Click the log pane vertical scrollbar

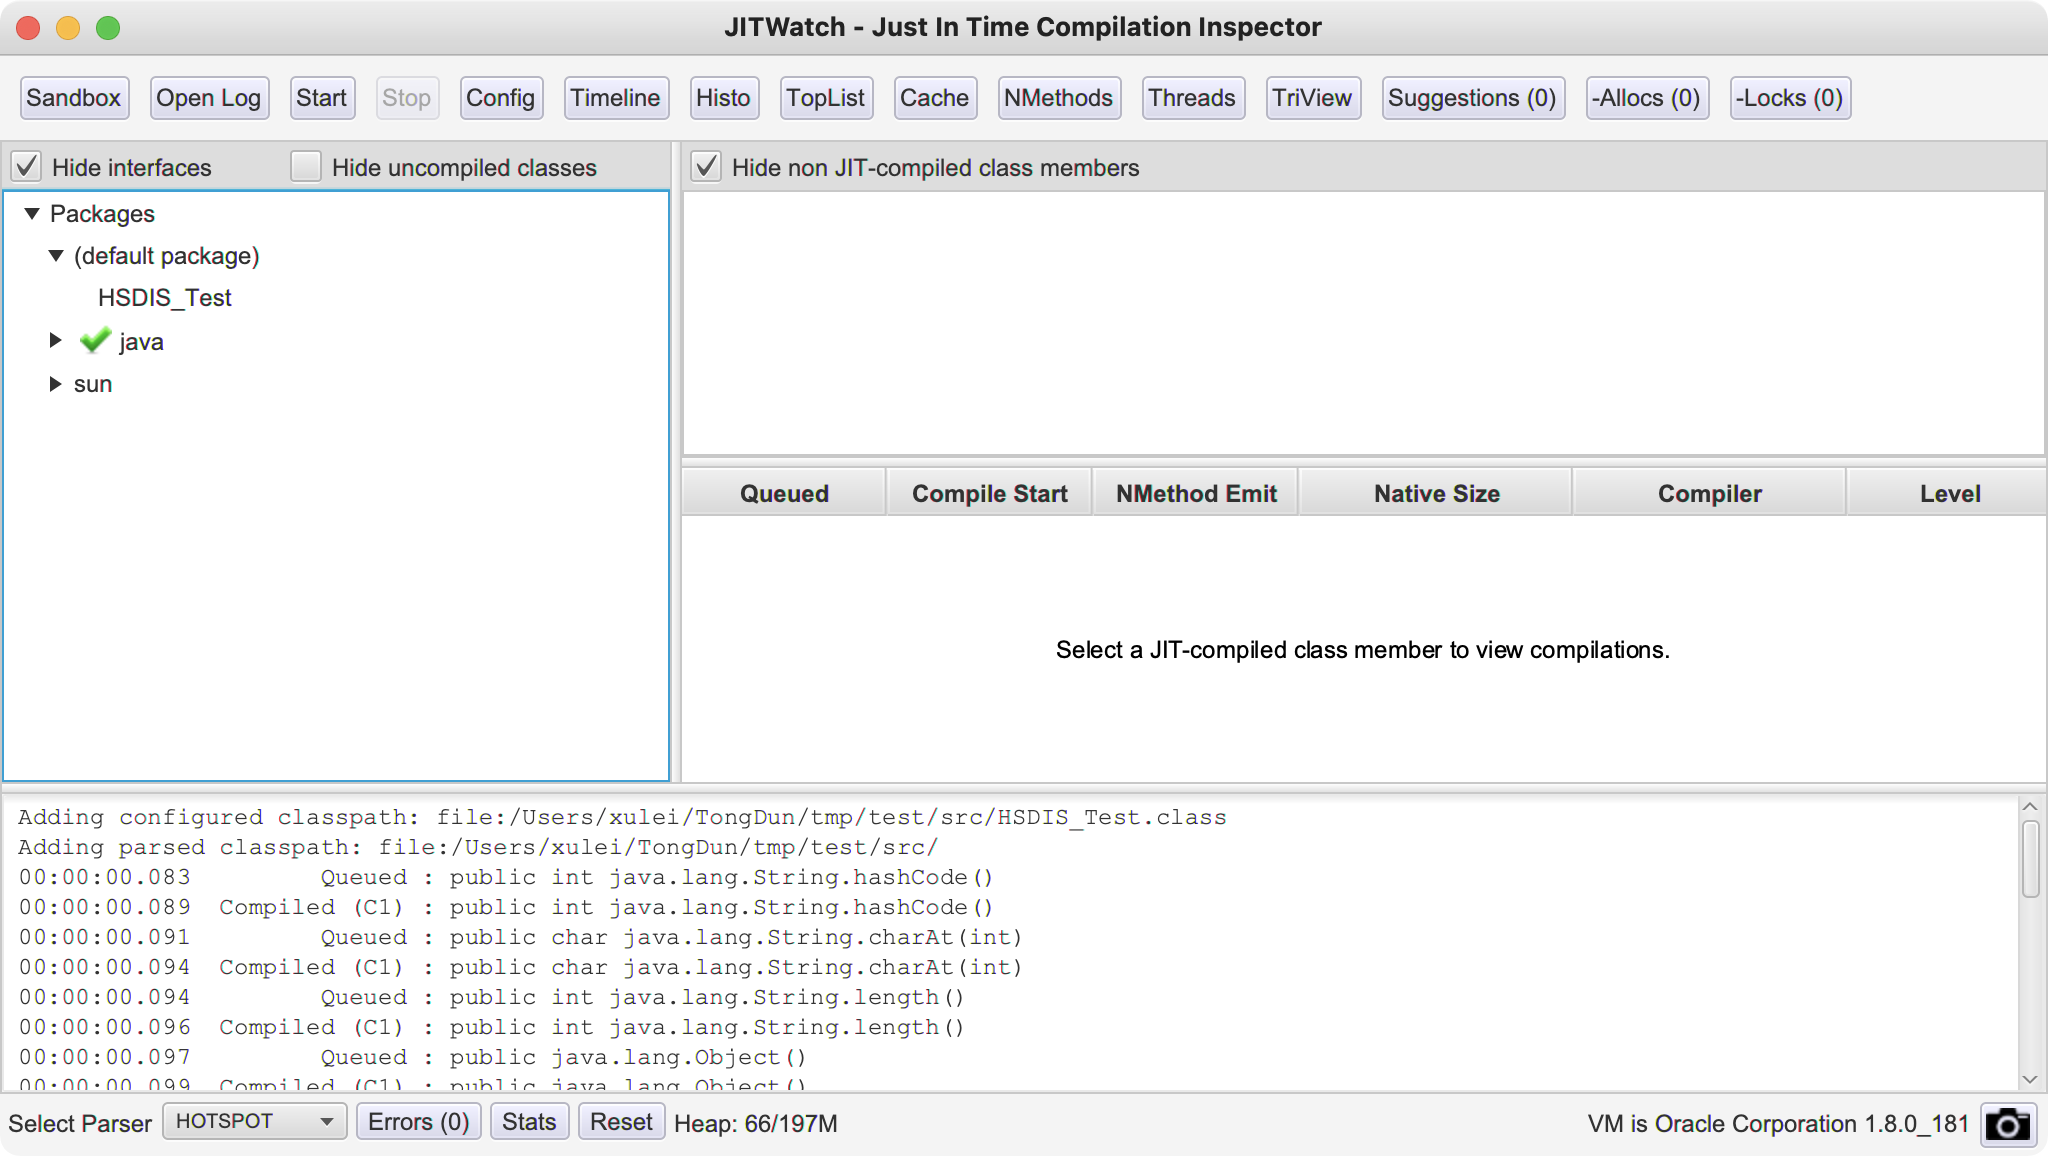[x=2030, y=860]
